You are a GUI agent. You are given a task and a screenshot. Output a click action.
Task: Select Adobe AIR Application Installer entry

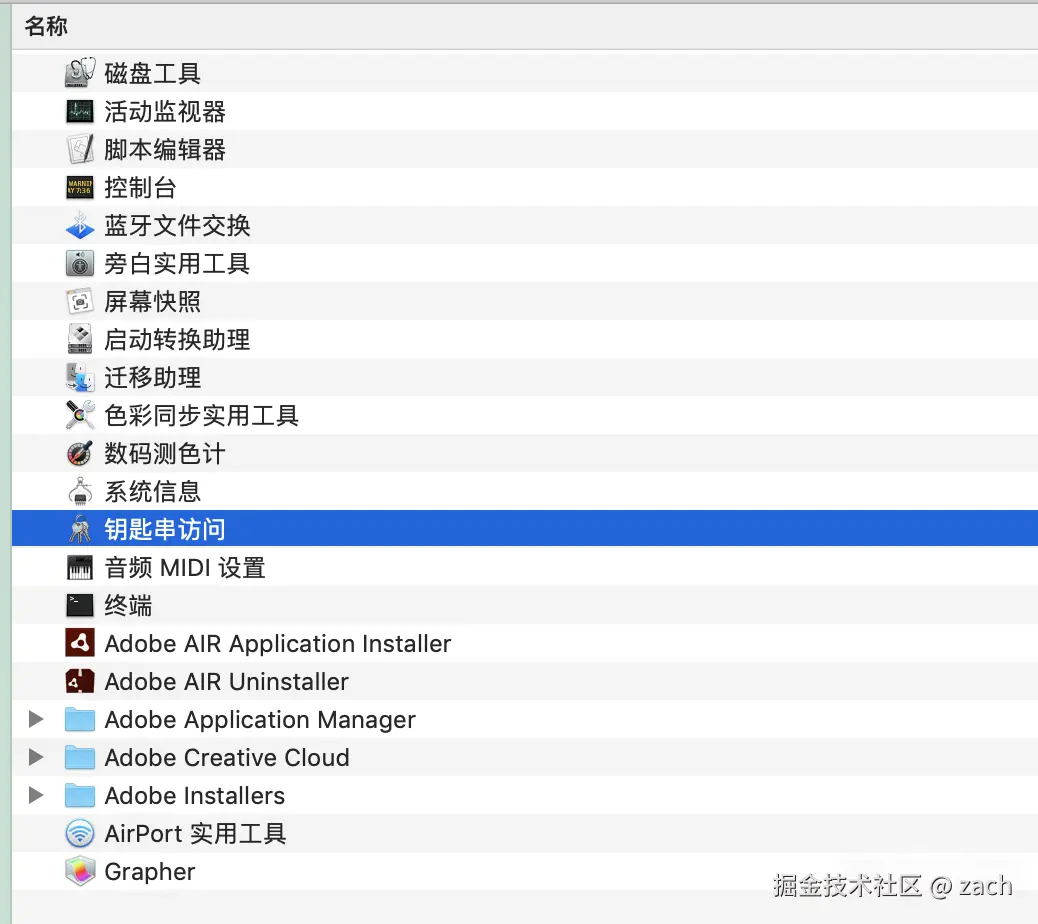(x=278, y=644)
